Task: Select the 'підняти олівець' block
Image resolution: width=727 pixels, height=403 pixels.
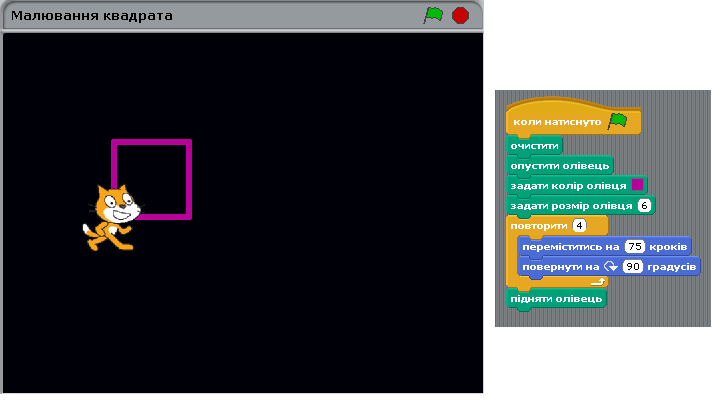Action: pos(556,299)
